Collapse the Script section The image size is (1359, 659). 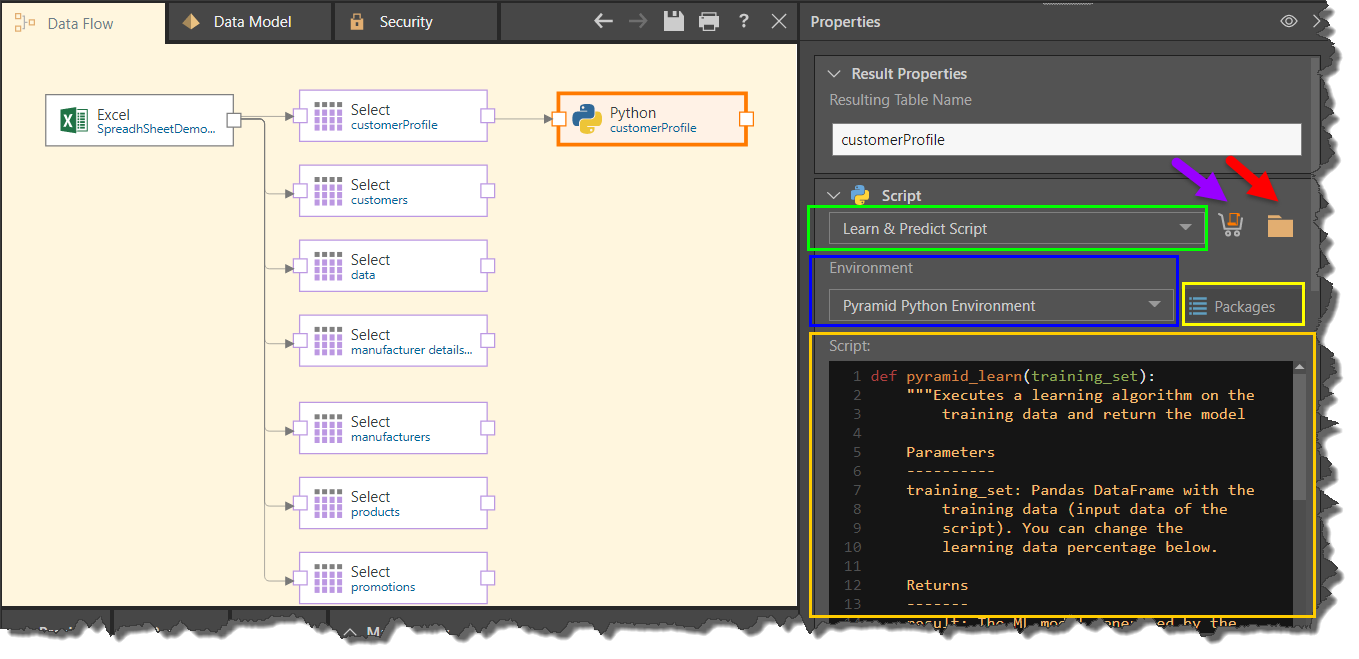coord(834,196)
